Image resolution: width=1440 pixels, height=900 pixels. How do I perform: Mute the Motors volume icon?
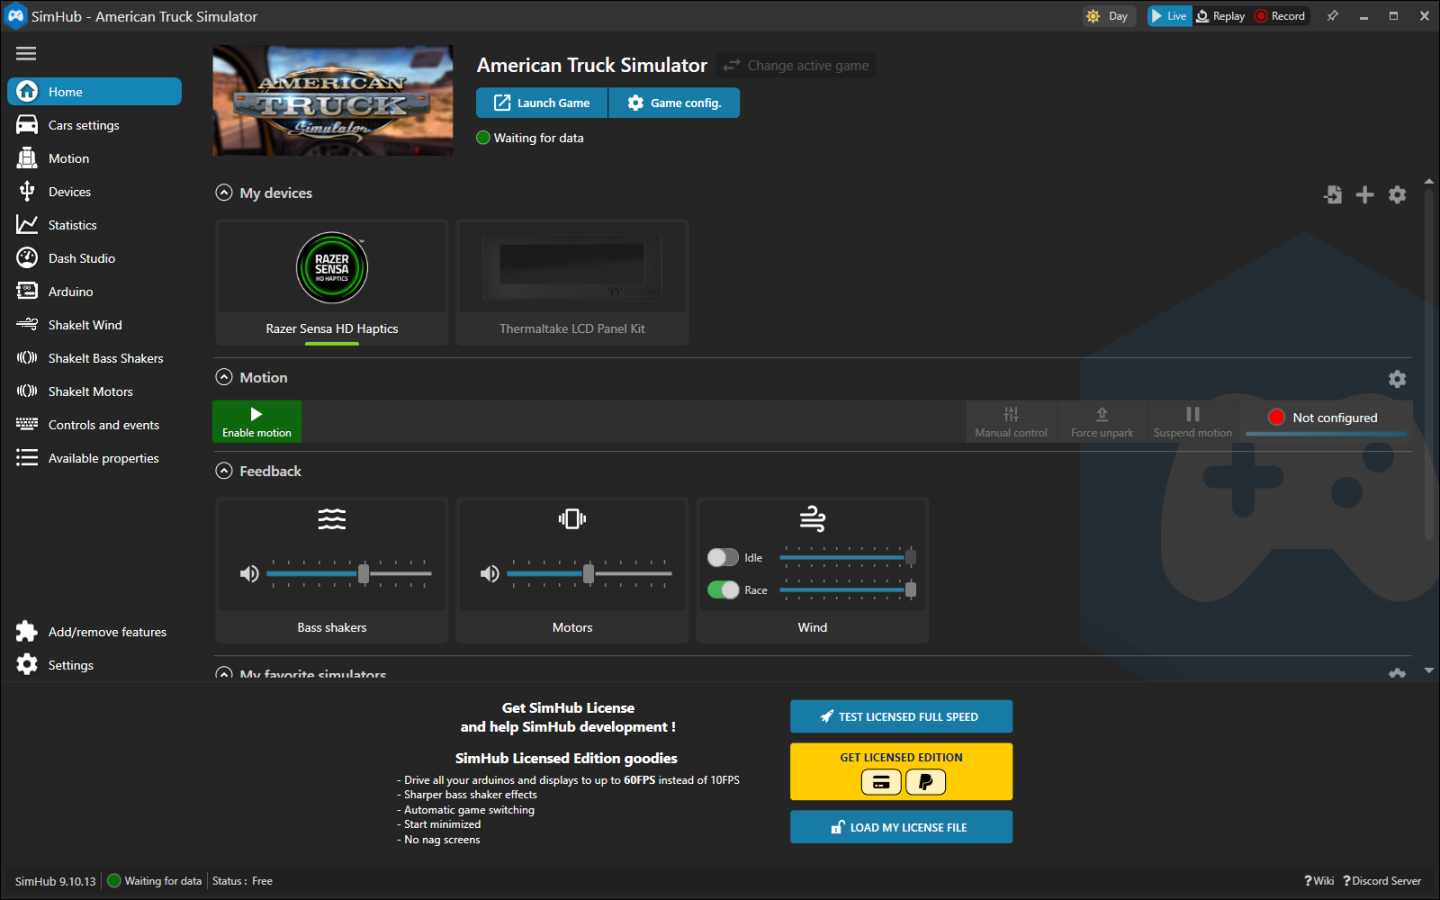pos(489,574)
